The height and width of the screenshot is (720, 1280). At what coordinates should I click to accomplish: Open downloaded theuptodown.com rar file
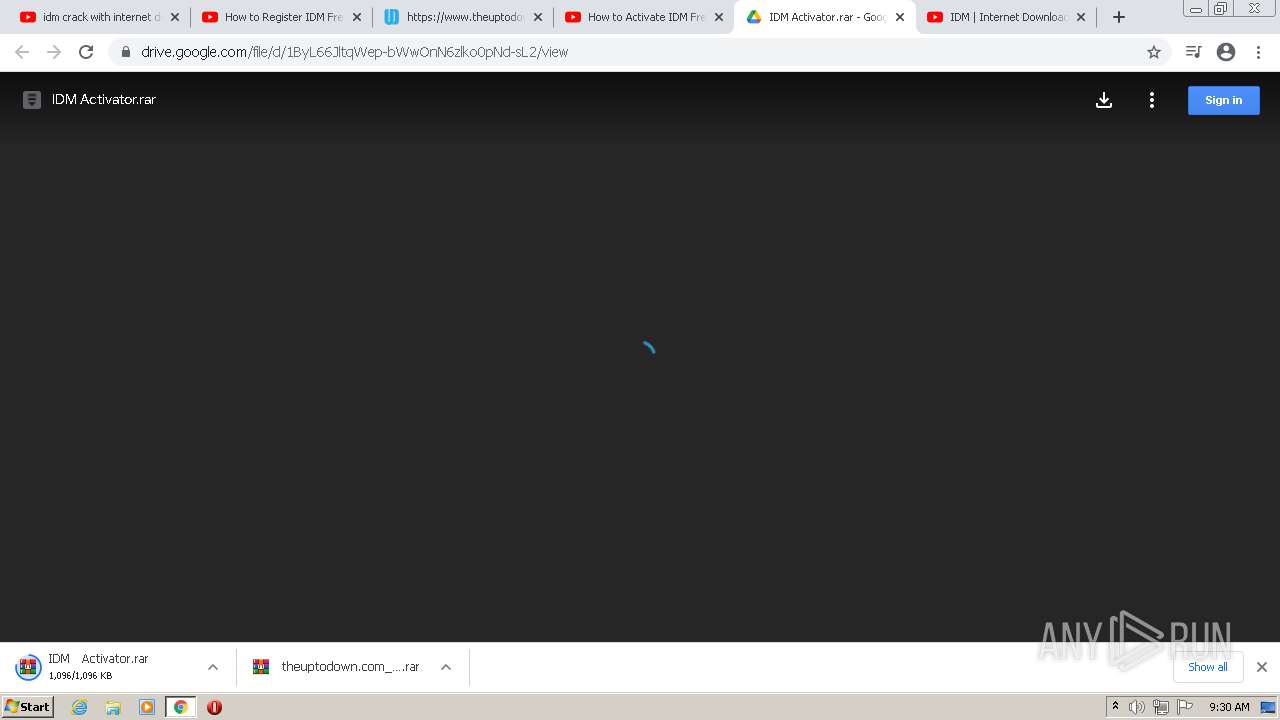(336, 667)
